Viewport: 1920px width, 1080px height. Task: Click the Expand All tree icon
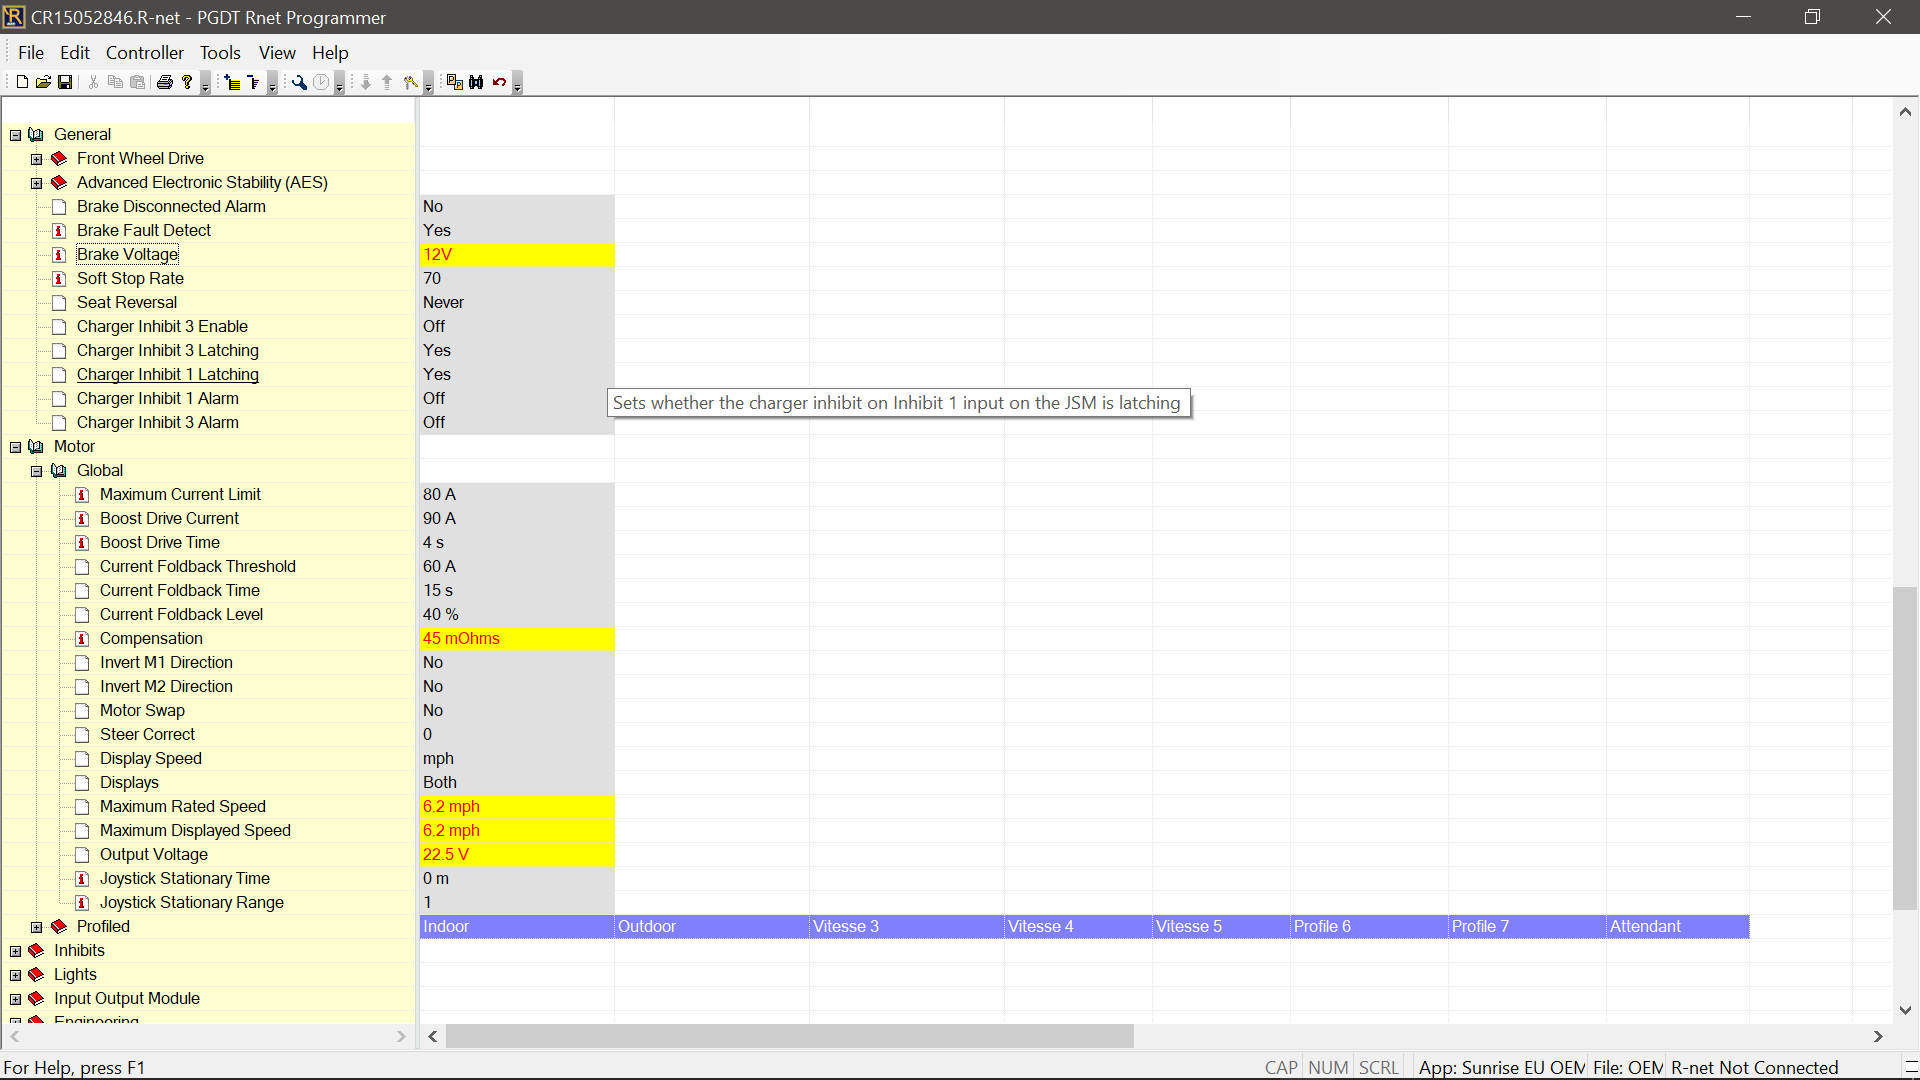pos(232,82)
